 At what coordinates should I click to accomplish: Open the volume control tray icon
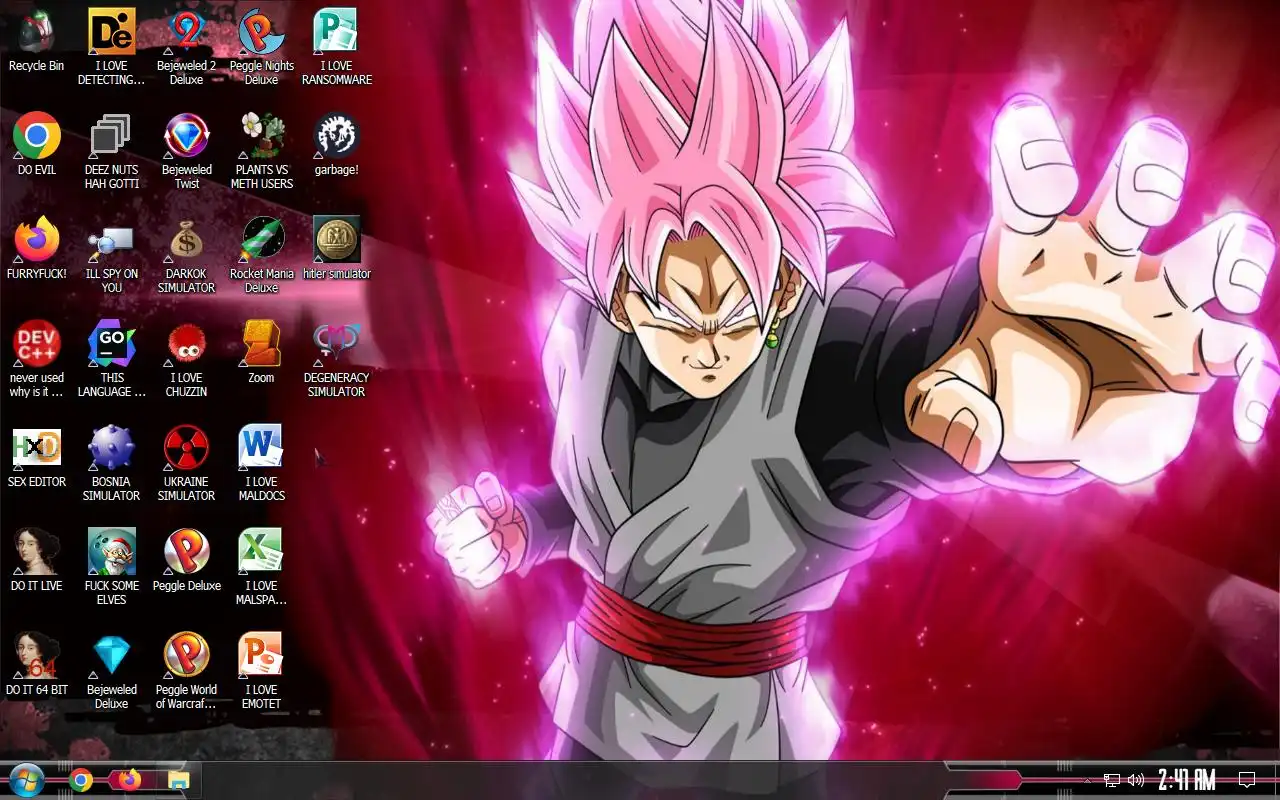tap(1136, 780)
